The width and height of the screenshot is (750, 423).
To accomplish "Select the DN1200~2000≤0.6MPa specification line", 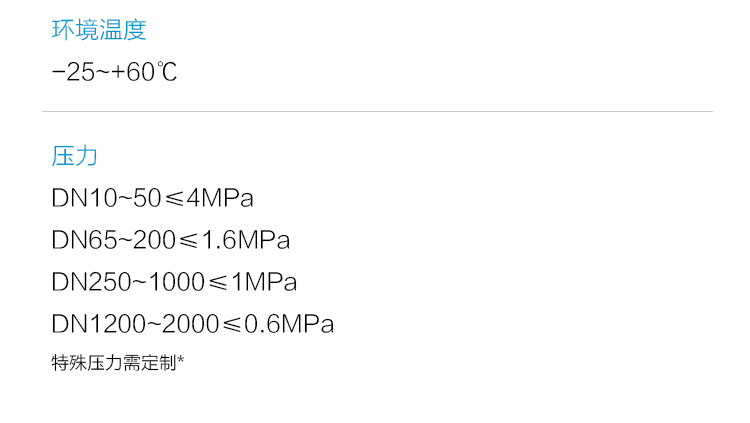I will [192, 324].
